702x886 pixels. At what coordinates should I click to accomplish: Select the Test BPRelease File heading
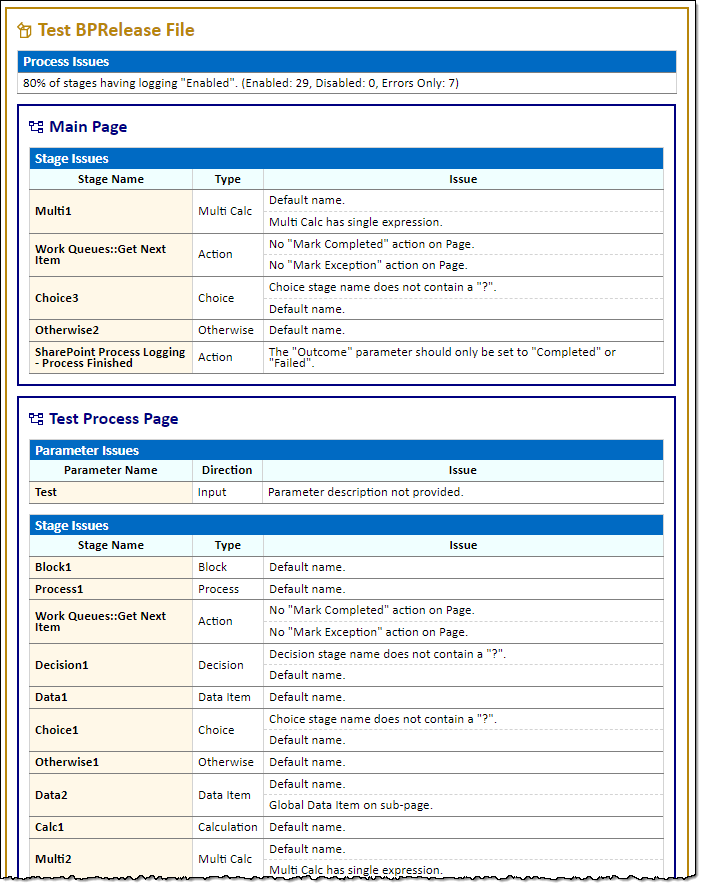[x=116, y=30]
